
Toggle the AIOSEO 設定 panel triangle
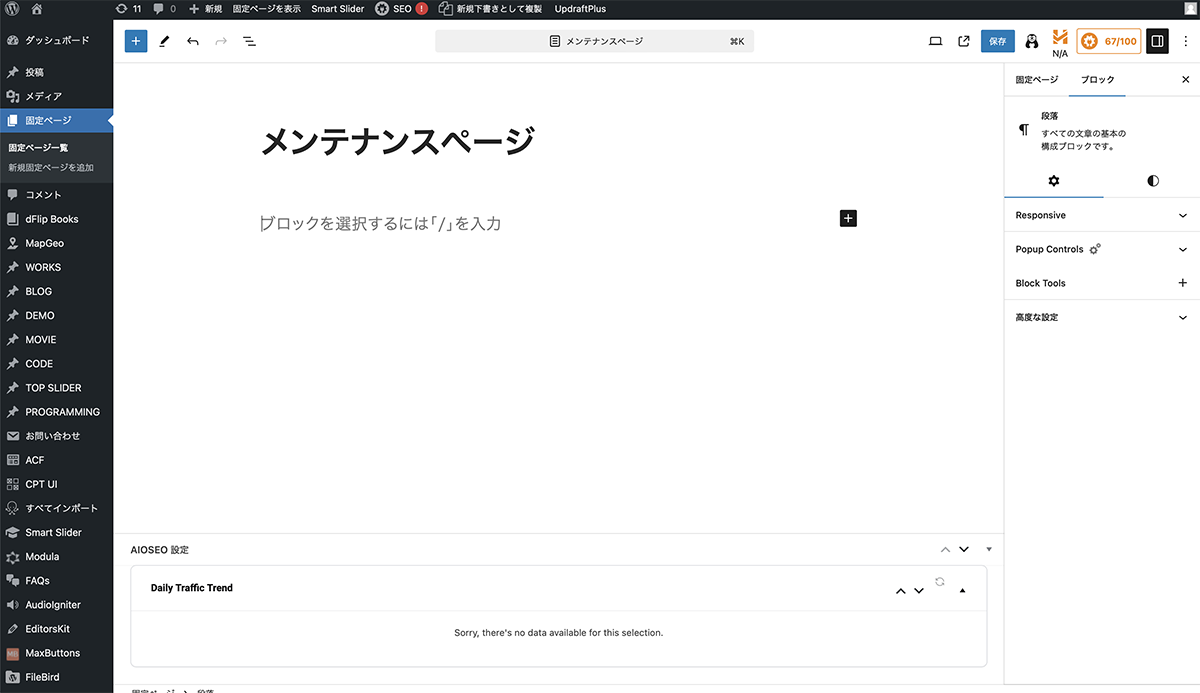[x=989, y=549]
